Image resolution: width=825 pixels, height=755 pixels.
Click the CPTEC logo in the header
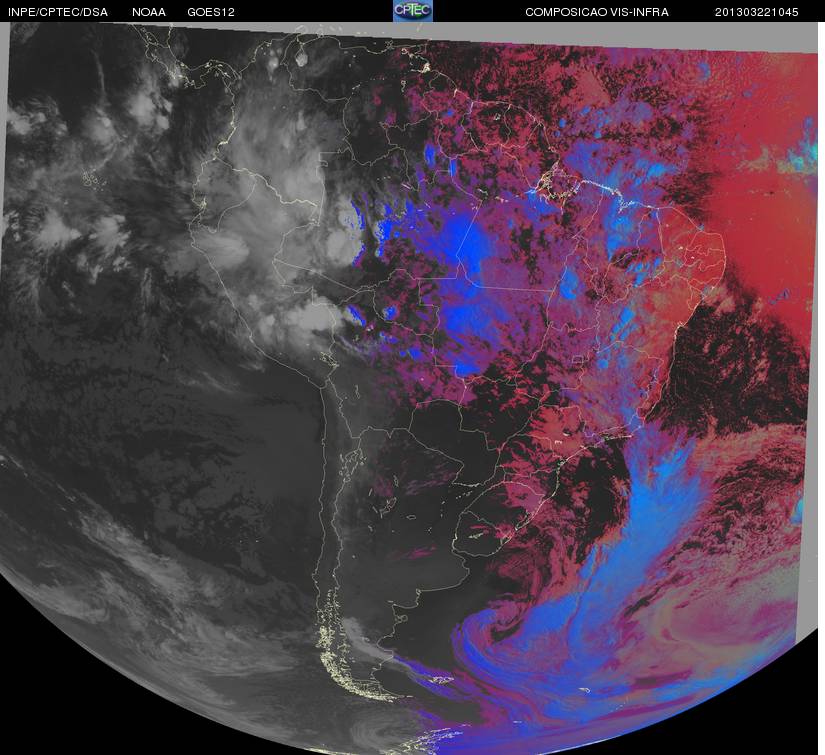tap(413, 11)
